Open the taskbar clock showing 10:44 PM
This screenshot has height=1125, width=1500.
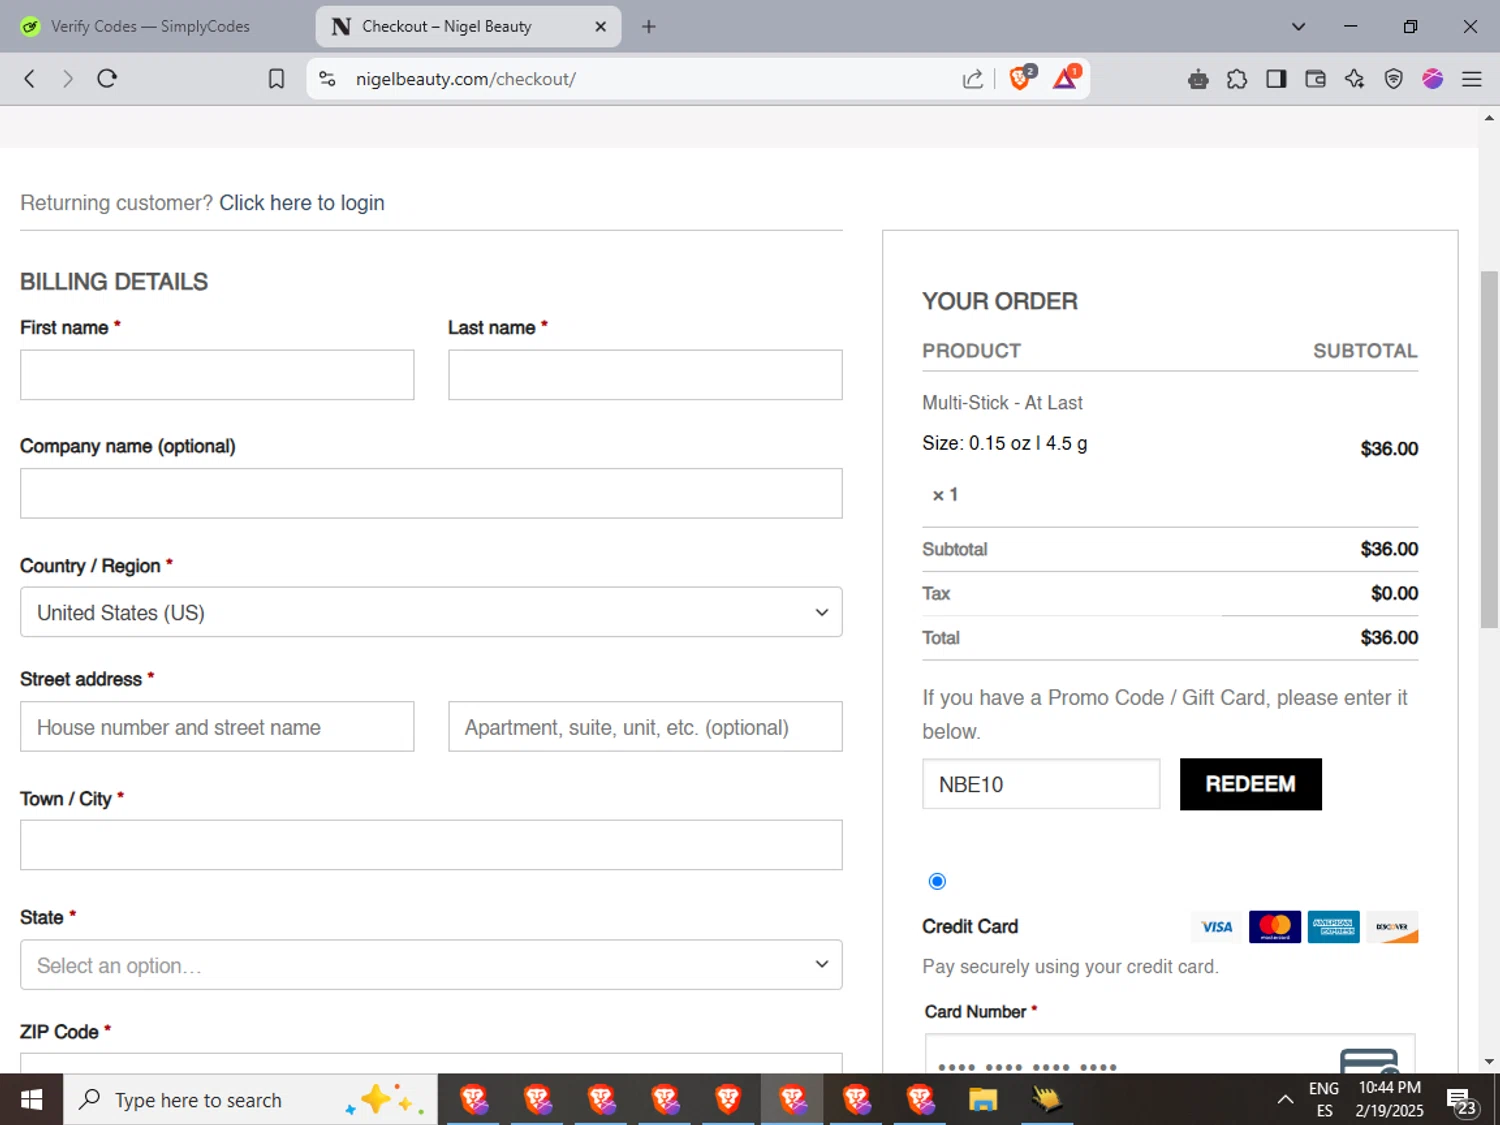[x=1389, y=1100]
